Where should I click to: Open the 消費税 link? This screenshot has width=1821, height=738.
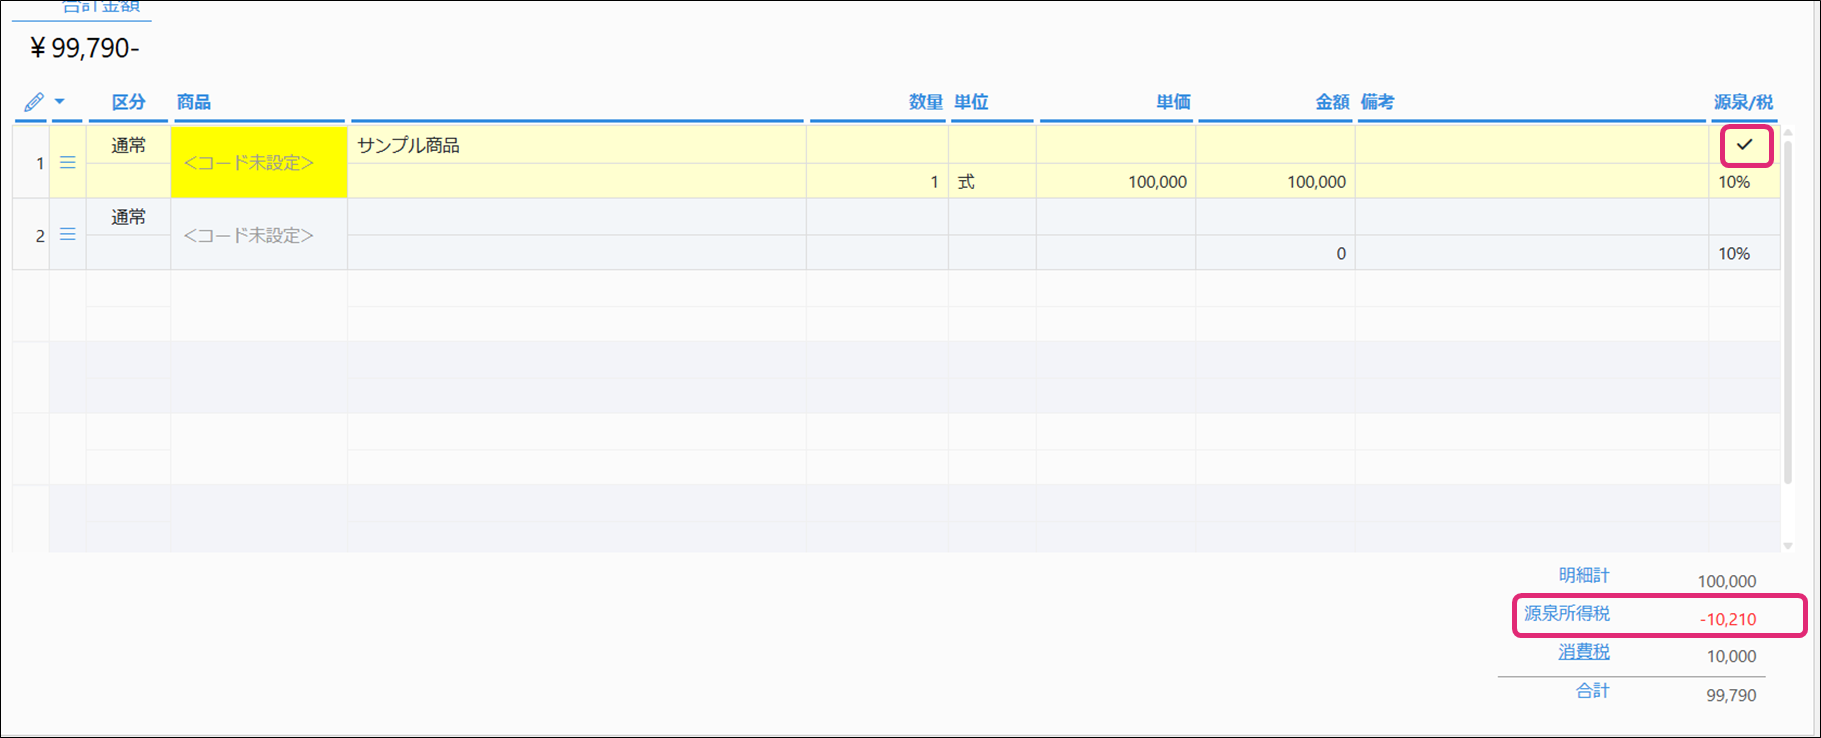tap(1583, 652)
